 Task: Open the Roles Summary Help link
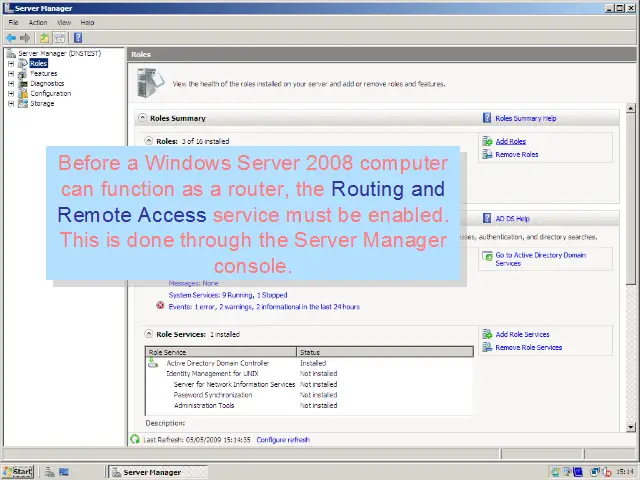[x=526, y=118]
